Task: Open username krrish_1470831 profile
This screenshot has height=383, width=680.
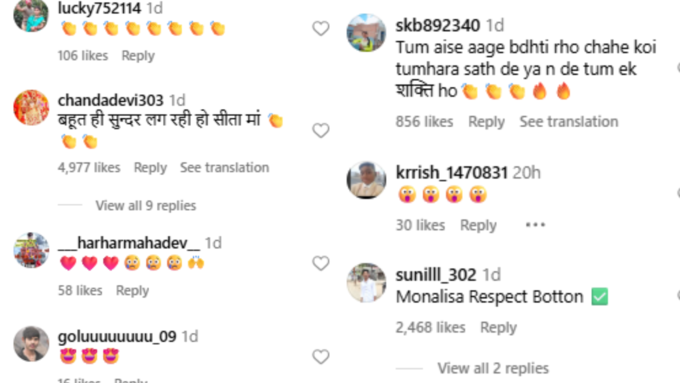Action: tap(451, 173)
